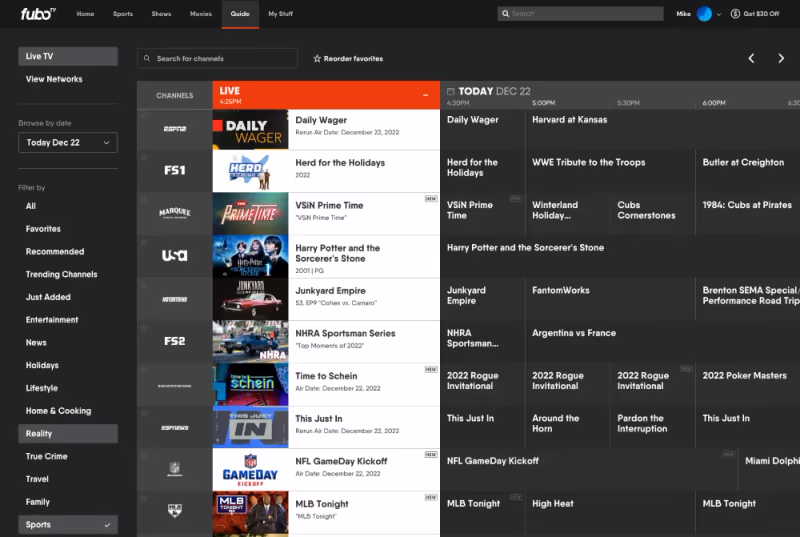Screen dimensions: 800x537
Task: Open the My Stuff tab
Action: [x=281, y=14]
